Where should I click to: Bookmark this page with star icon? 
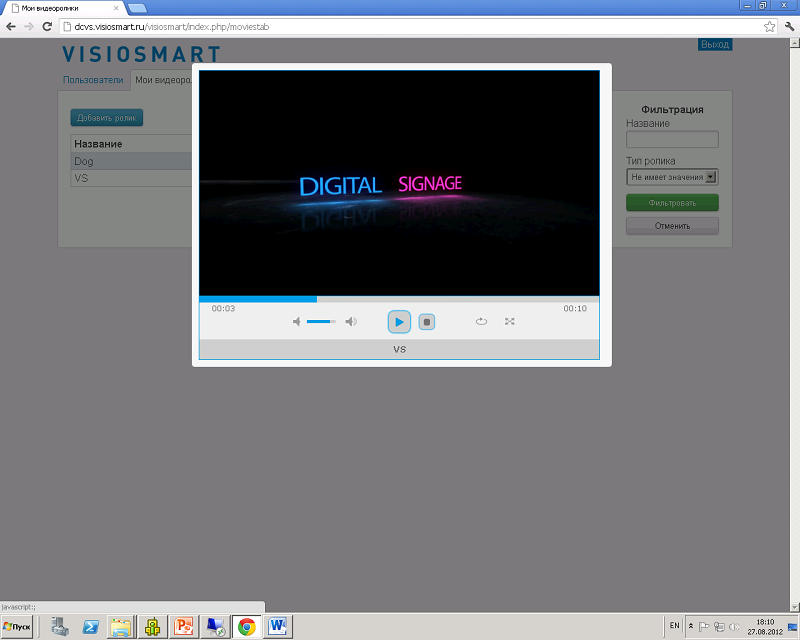[x=769, y=27]
